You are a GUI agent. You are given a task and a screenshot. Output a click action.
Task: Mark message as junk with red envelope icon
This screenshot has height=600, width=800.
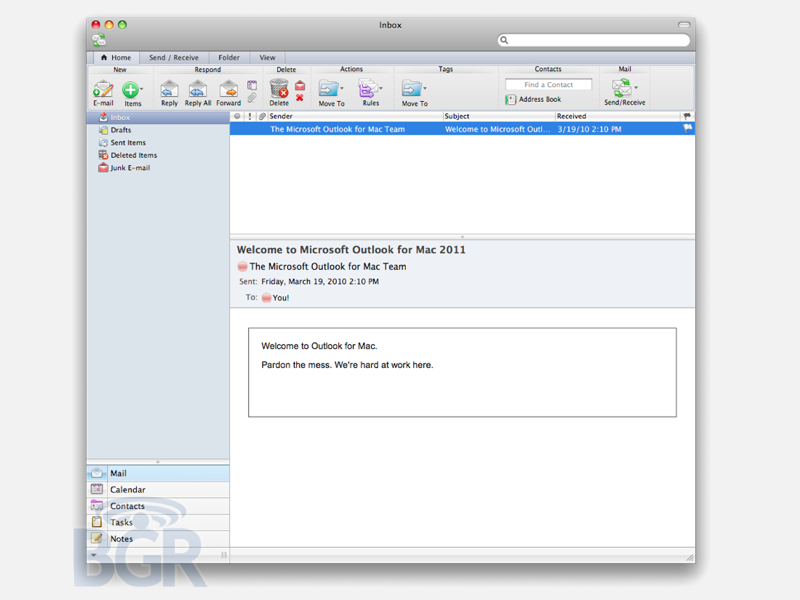(300, 86)
